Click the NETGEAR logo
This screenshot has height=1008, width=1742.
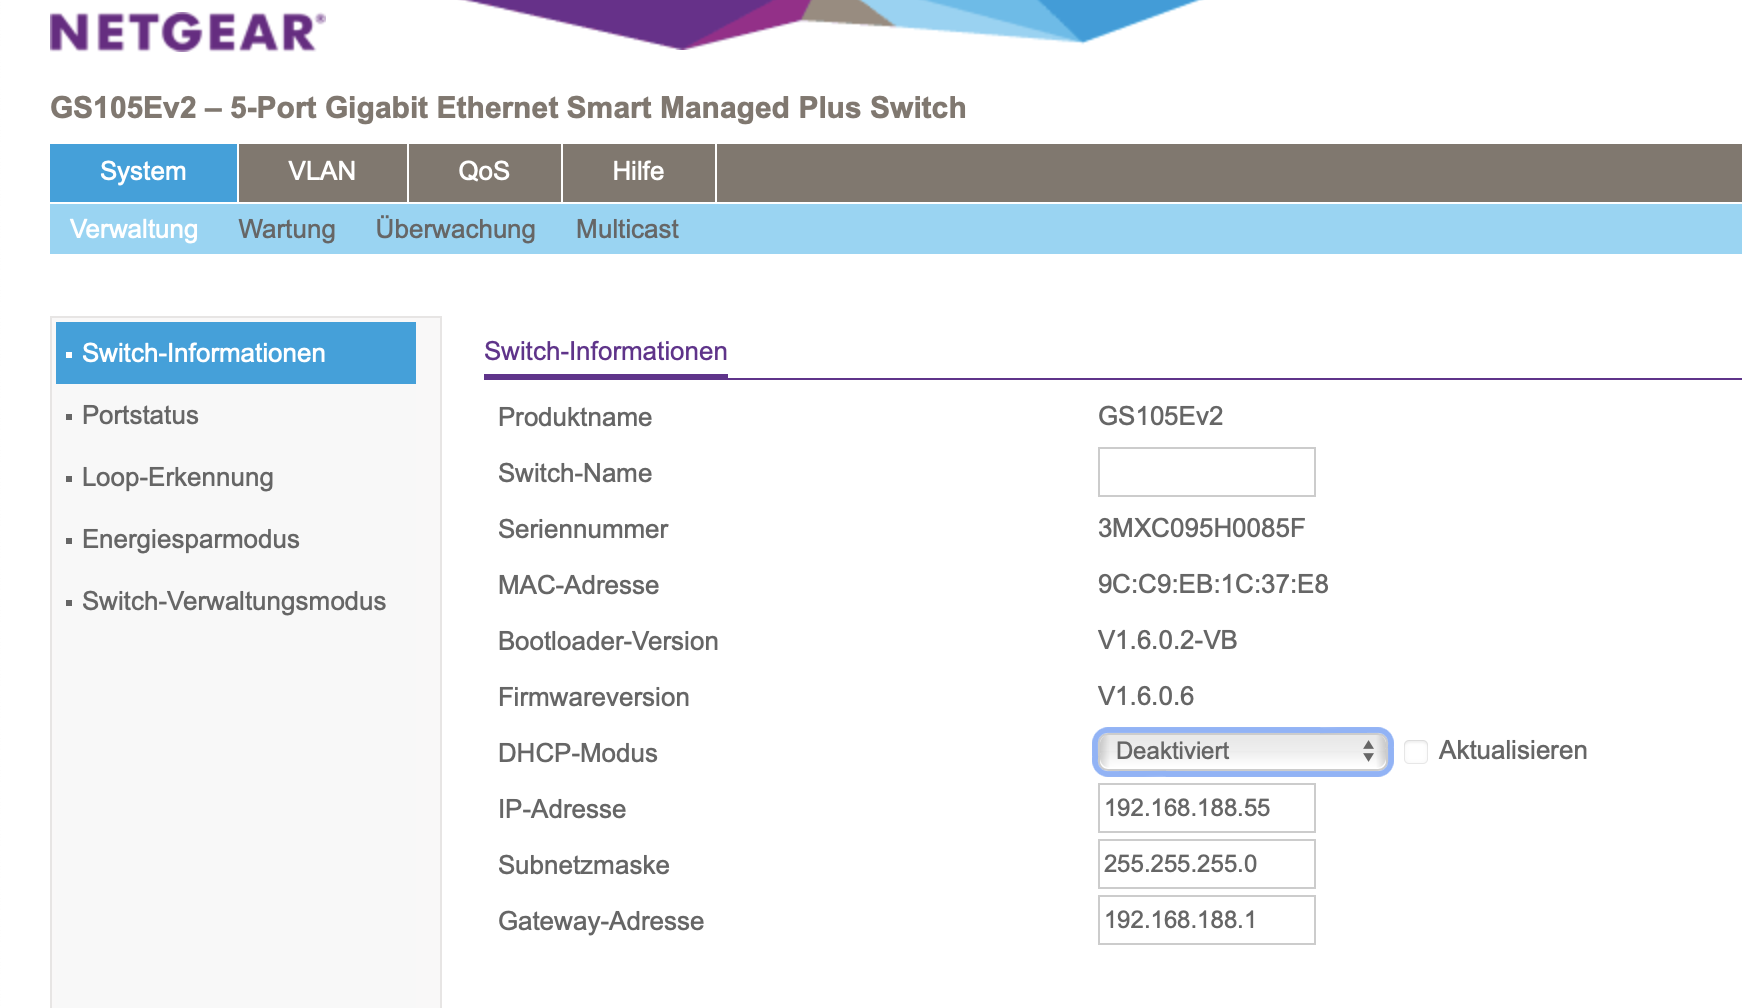(x=187, y=32)
